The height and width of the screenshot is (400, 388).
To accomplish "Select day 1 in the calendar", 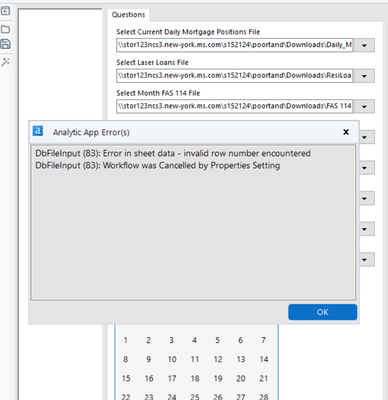I will click(x=125, y=340).
